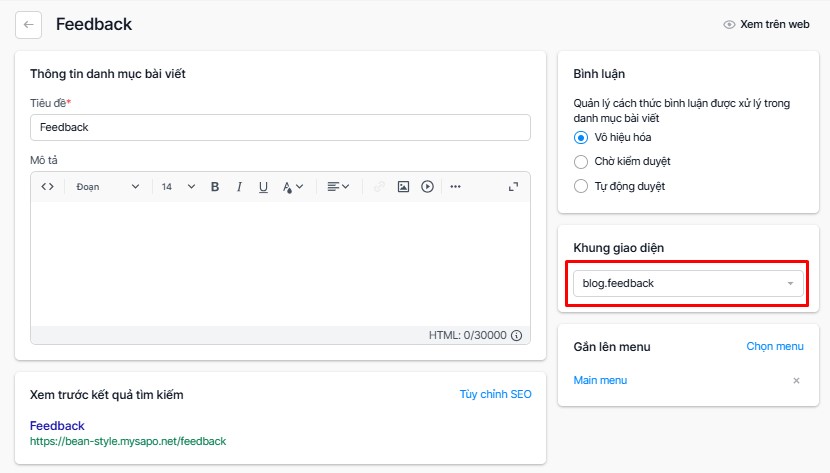Insert an image in editor
The height and width of the screenshot is (473, 830).
pyautogui.click(x=403, y=186)
